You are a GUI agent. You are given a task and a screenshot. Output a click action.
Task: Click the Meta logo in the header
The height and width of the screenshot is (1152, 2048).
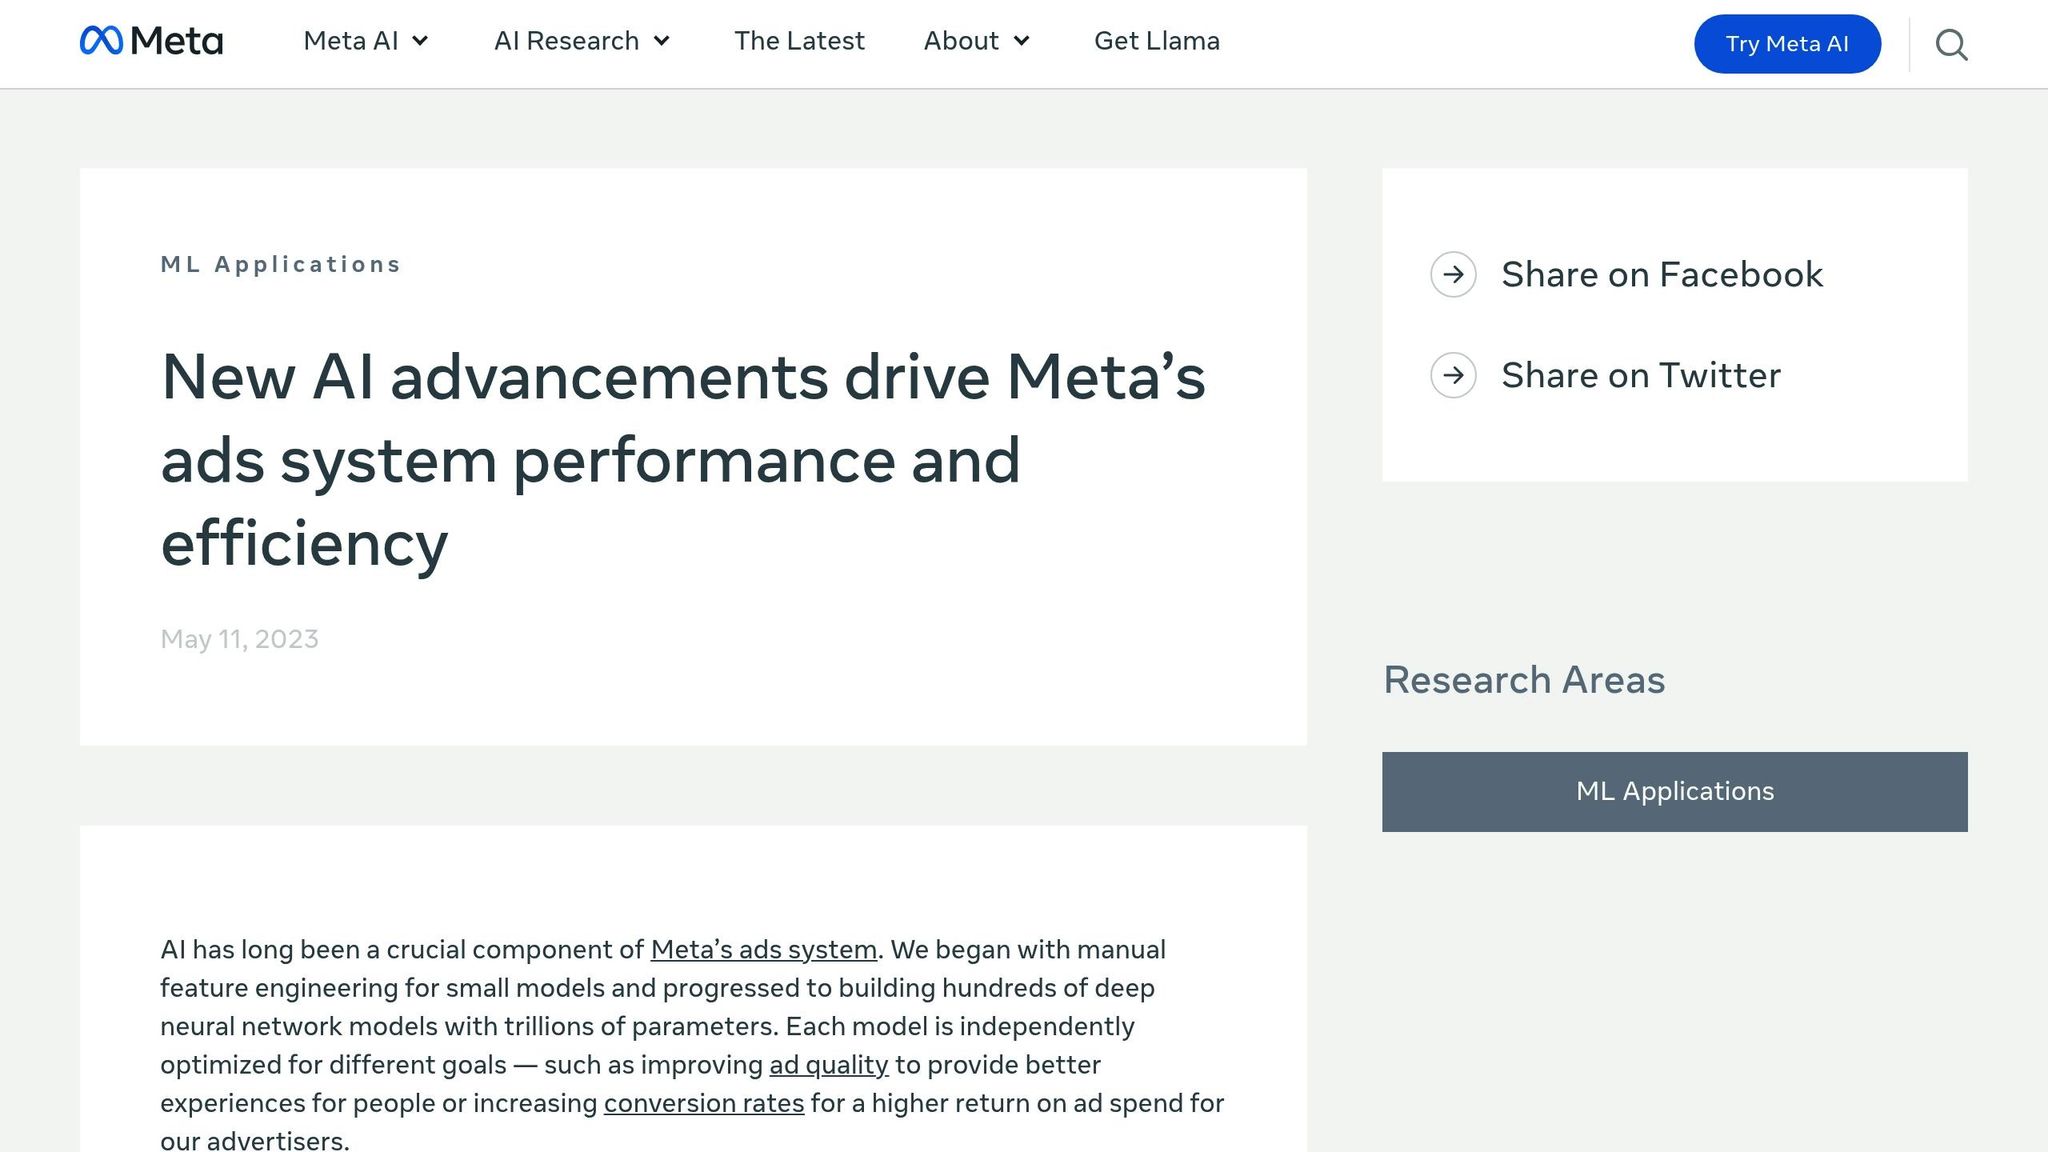[x=151, y=41]
